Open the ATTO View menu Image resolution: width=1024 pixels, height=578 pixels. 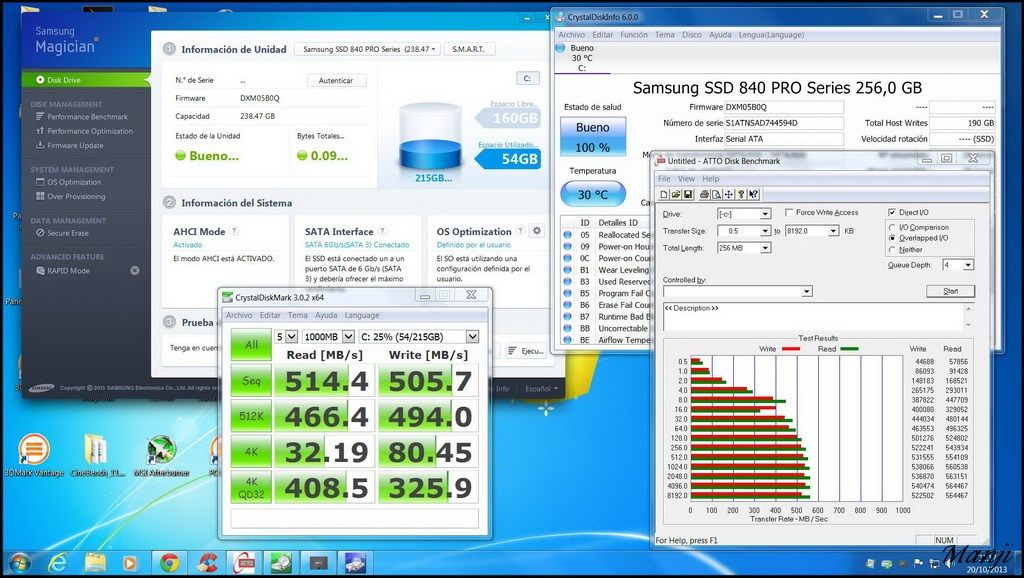(686, 178)
